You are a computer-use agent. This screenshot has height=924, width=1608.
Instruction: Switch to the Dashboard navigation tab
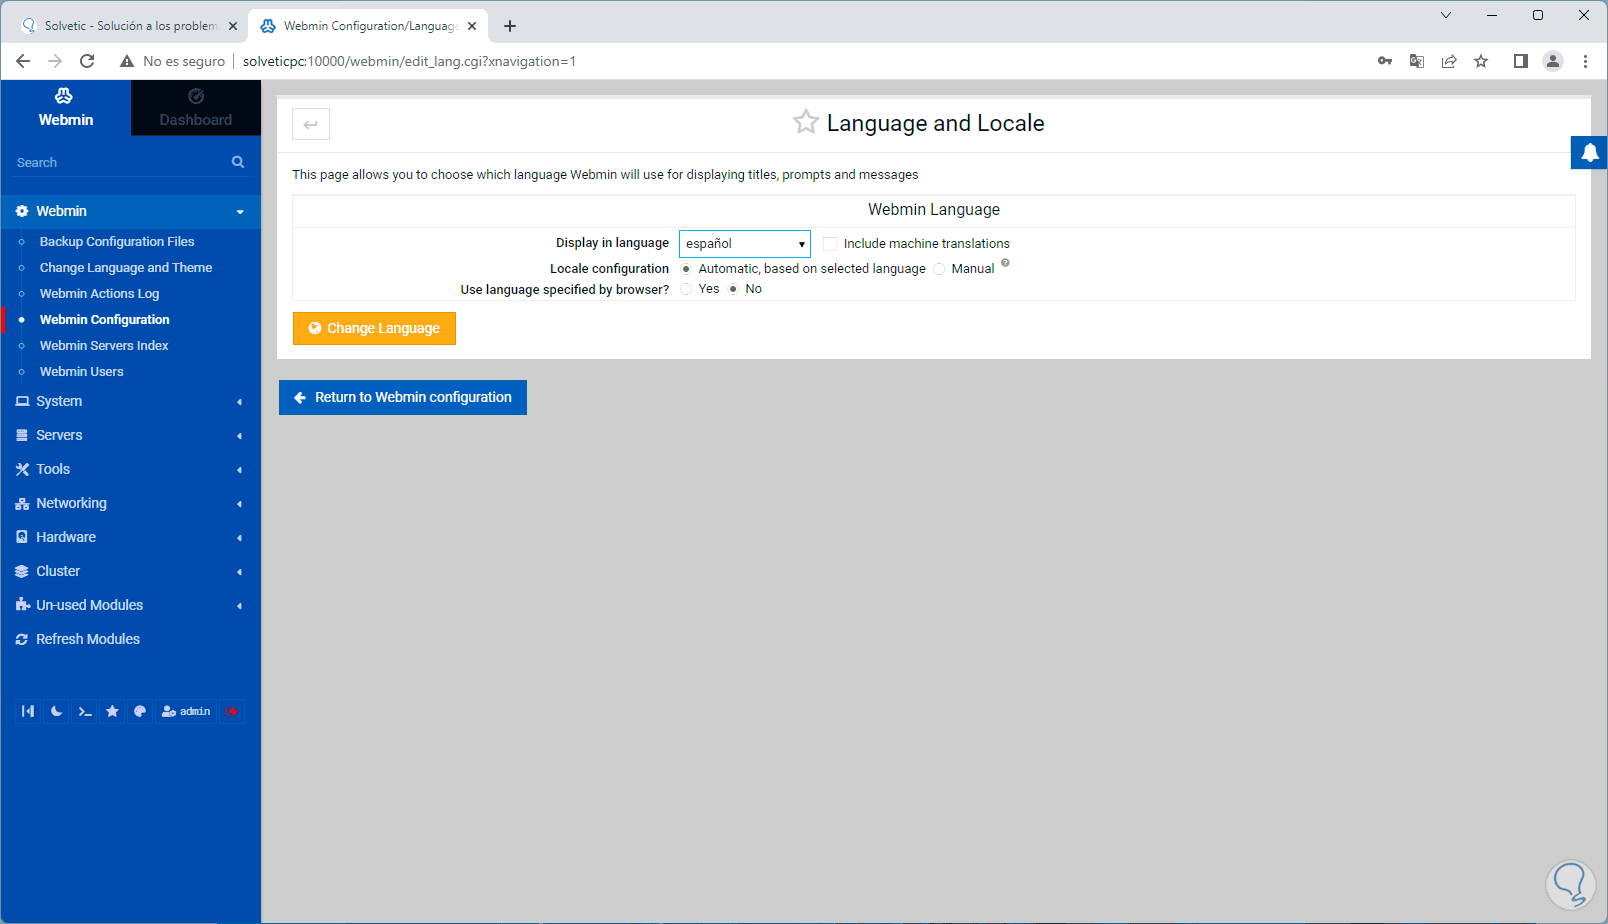[x=196, y=108]
